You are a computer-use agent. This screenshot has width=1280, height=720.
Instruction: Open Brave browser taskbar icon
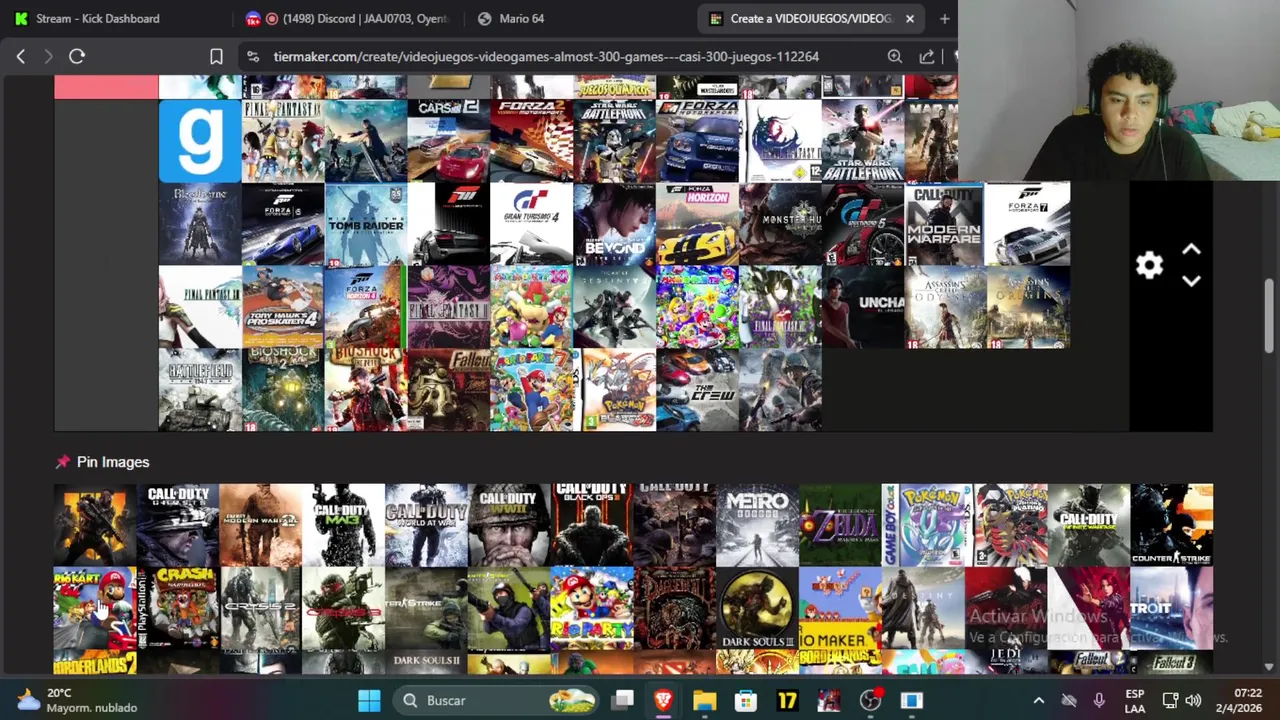tap(663, 701)
